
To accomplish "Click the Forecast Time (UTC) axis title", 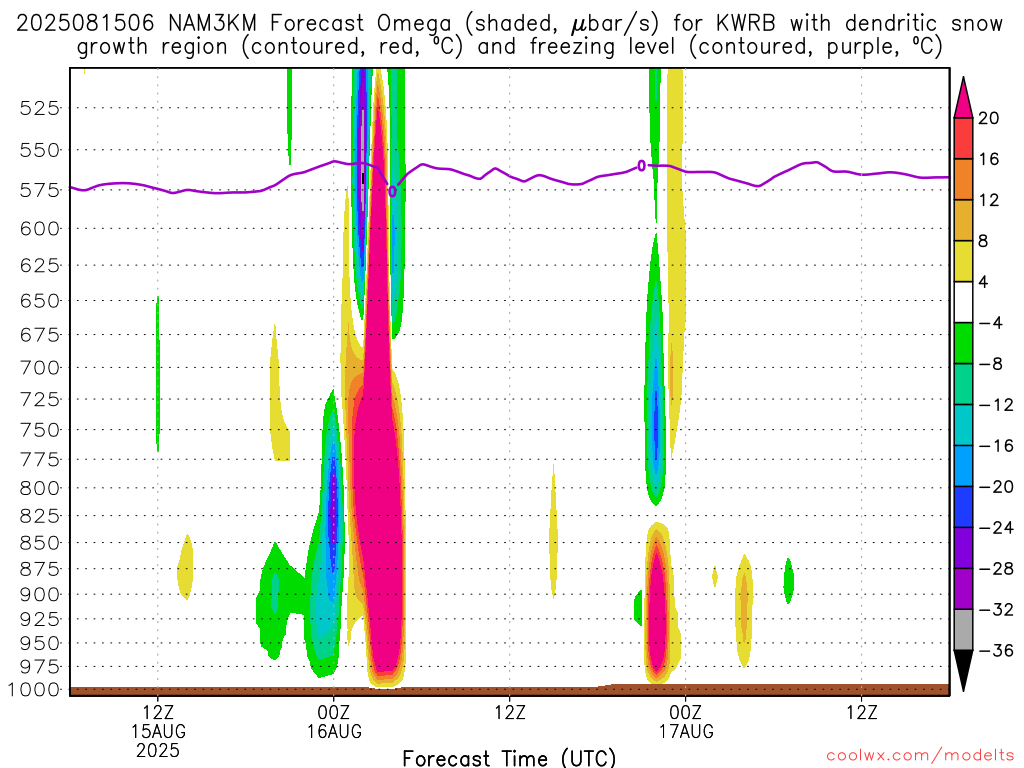I will [509, 758].
